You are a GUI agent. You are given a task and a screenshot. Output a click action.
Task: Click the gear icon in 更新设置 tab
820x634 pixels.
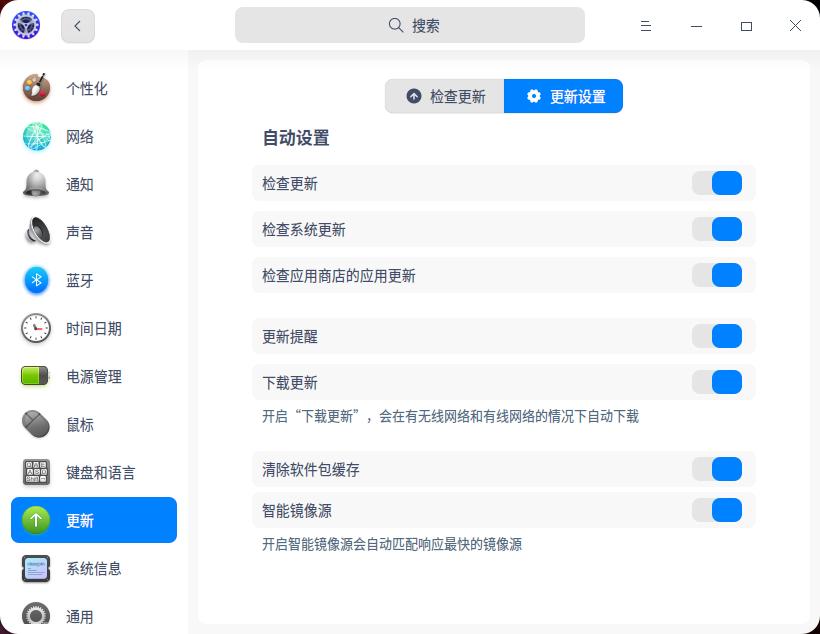coord(533,96)
